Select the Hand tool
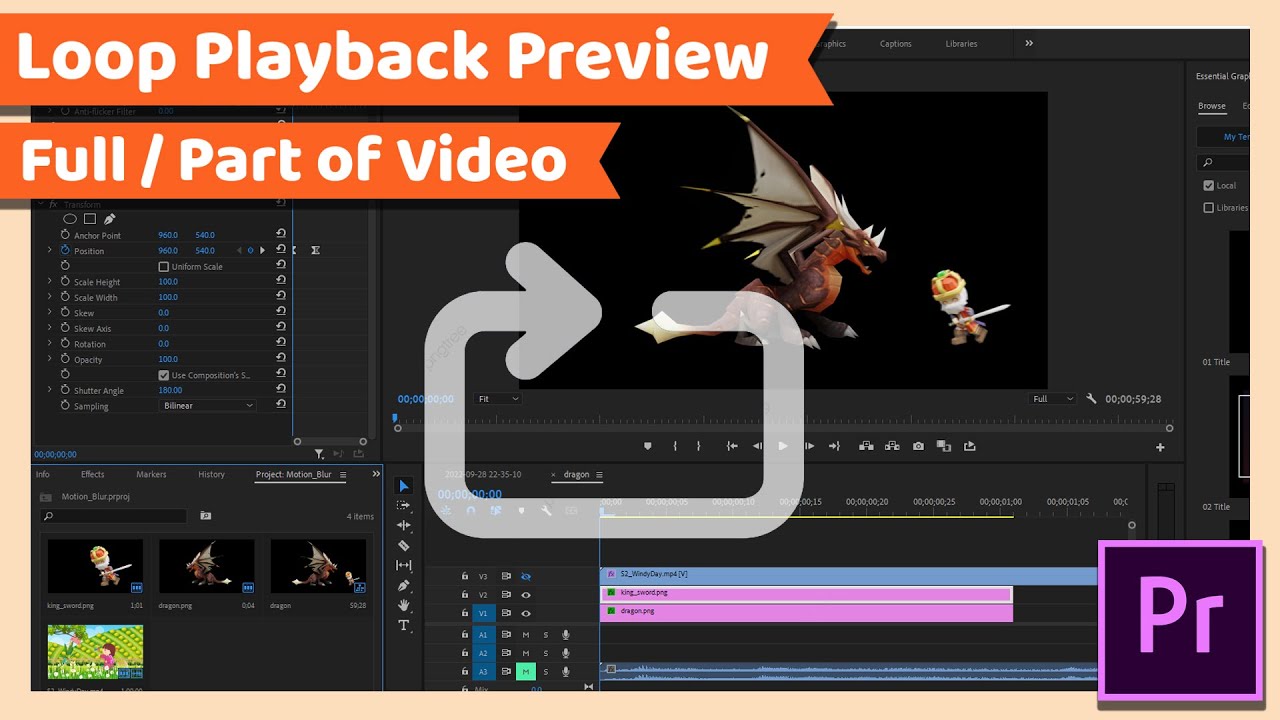Viewport: 1280px width, 720px height. coord(404,605)
